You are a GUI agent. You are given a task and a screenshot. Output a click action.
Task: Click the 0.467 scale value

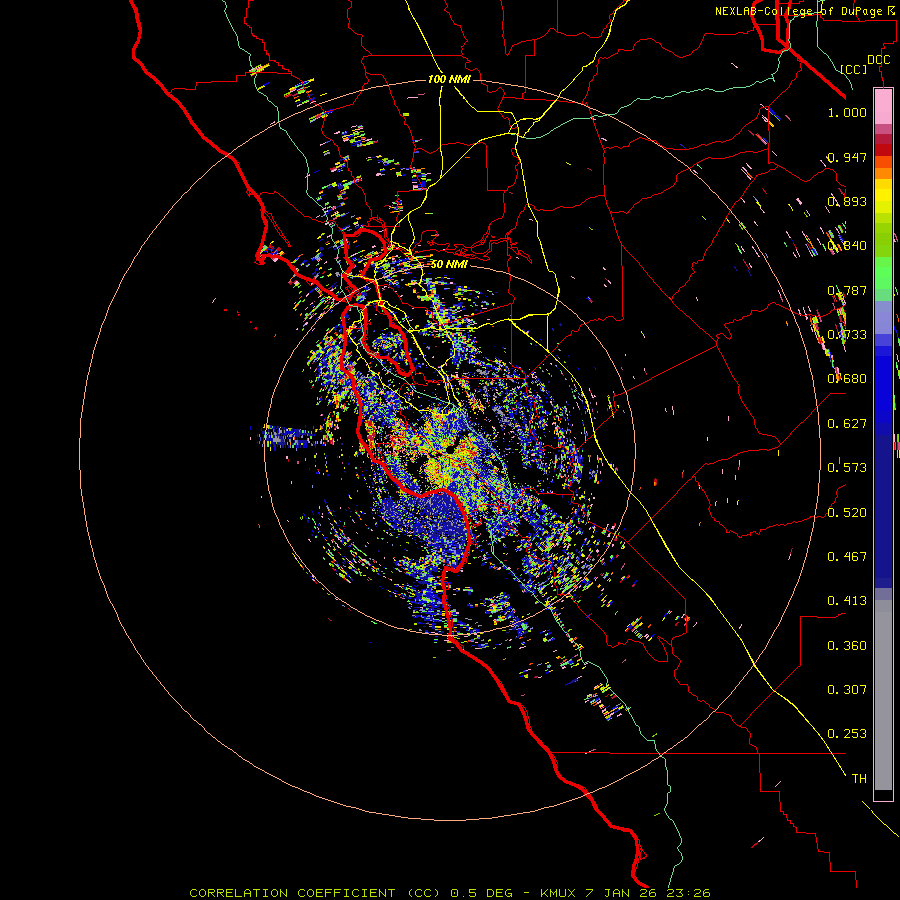tap(847, 557)
